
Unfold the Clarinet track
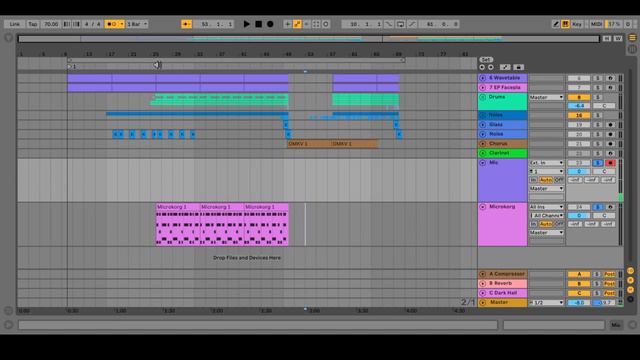point(482,153)
